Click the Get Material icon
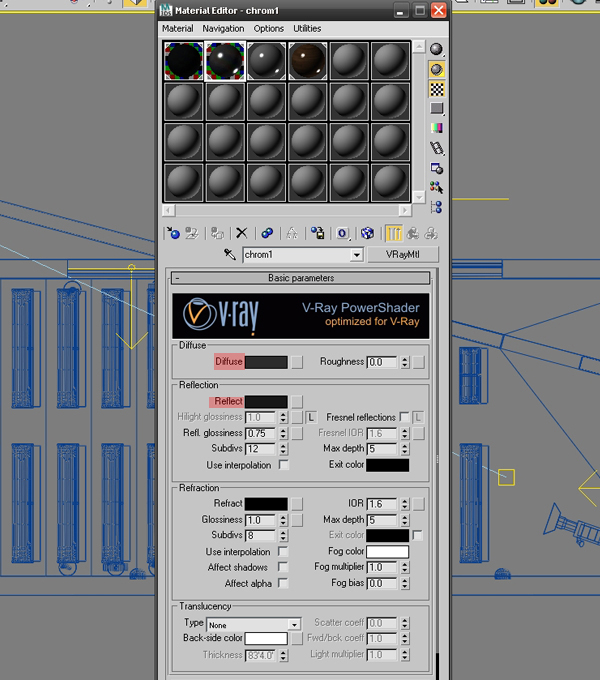The height and width of the screenshot is (680, 600). (x=173, y=233)
